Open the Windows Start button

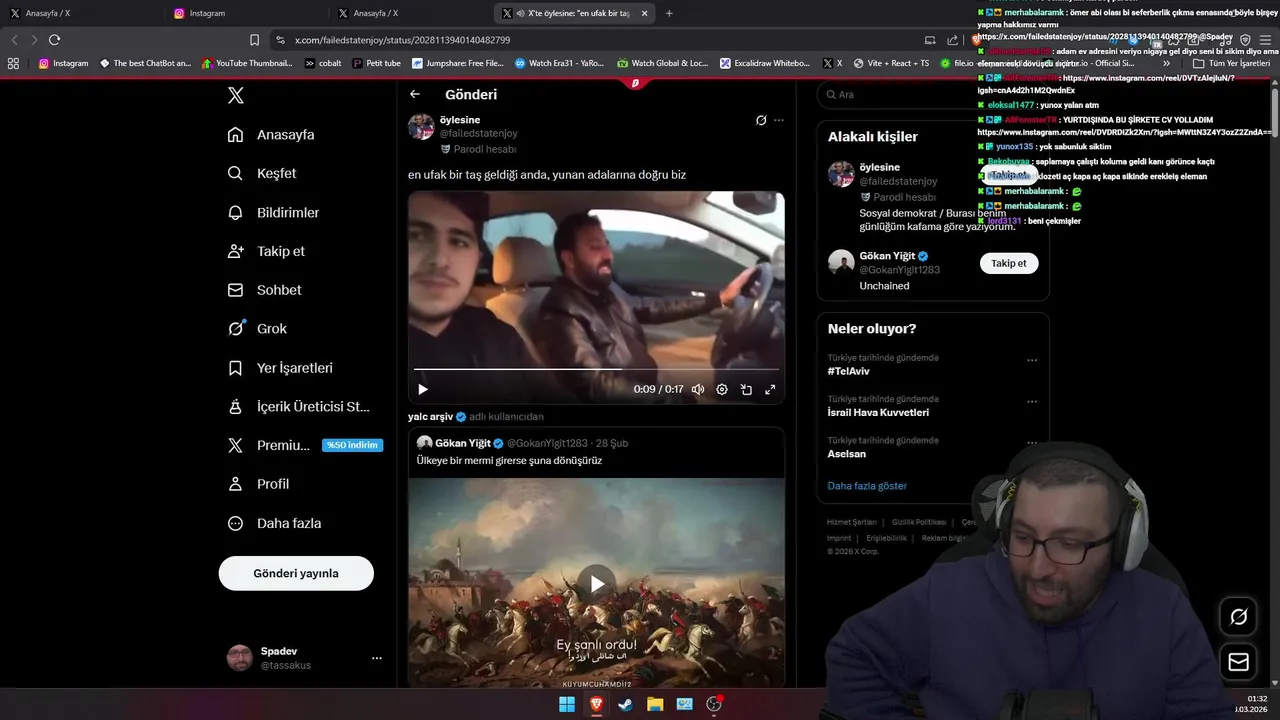567,704
